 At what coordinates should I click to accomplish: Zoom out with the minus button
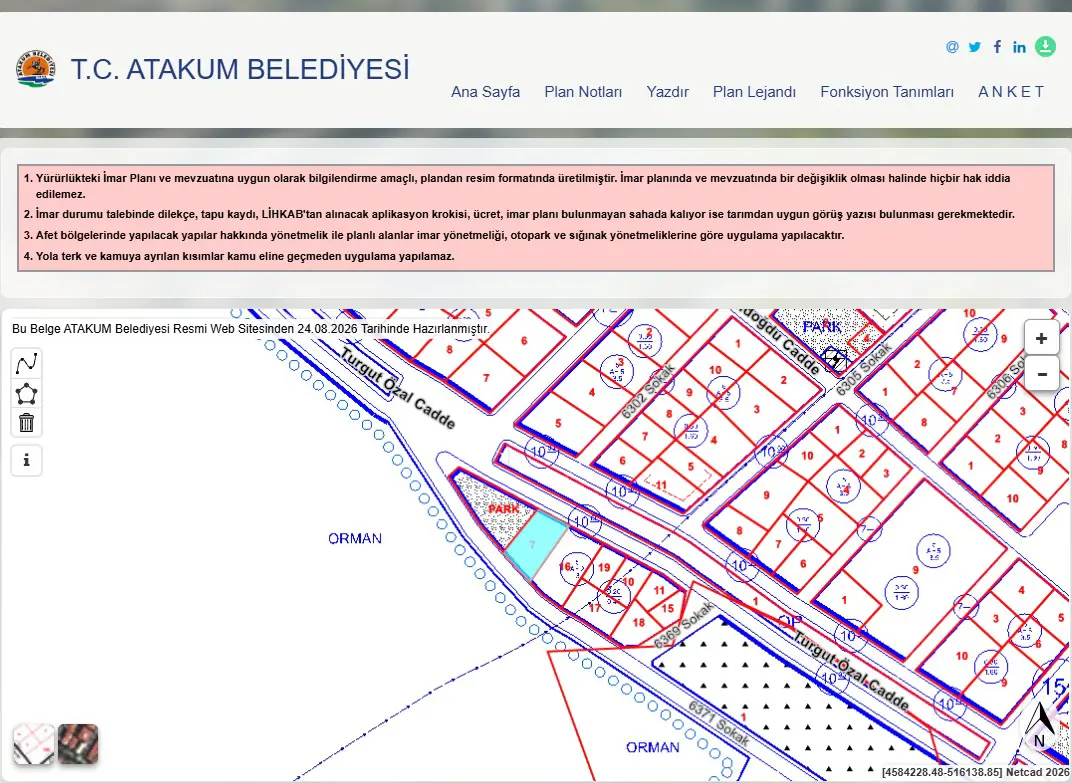pos(1041,373)
